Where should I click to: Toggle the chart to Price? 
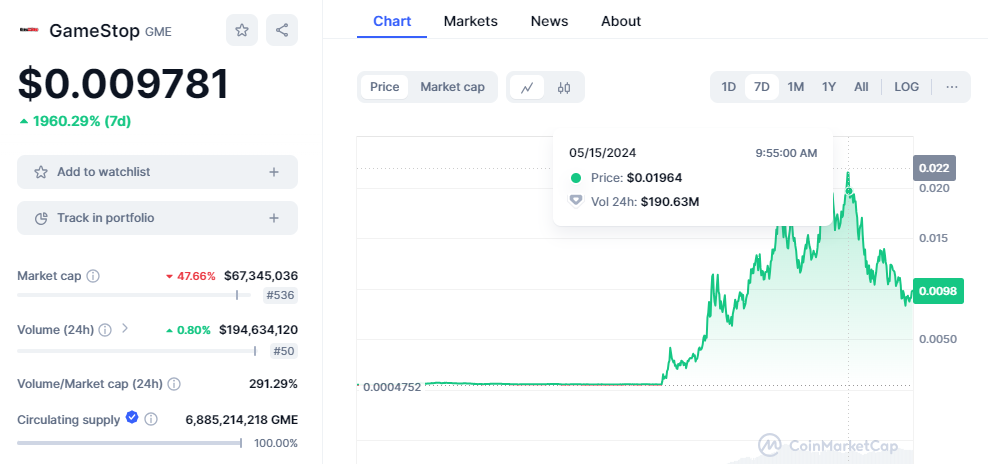point(384,87)
